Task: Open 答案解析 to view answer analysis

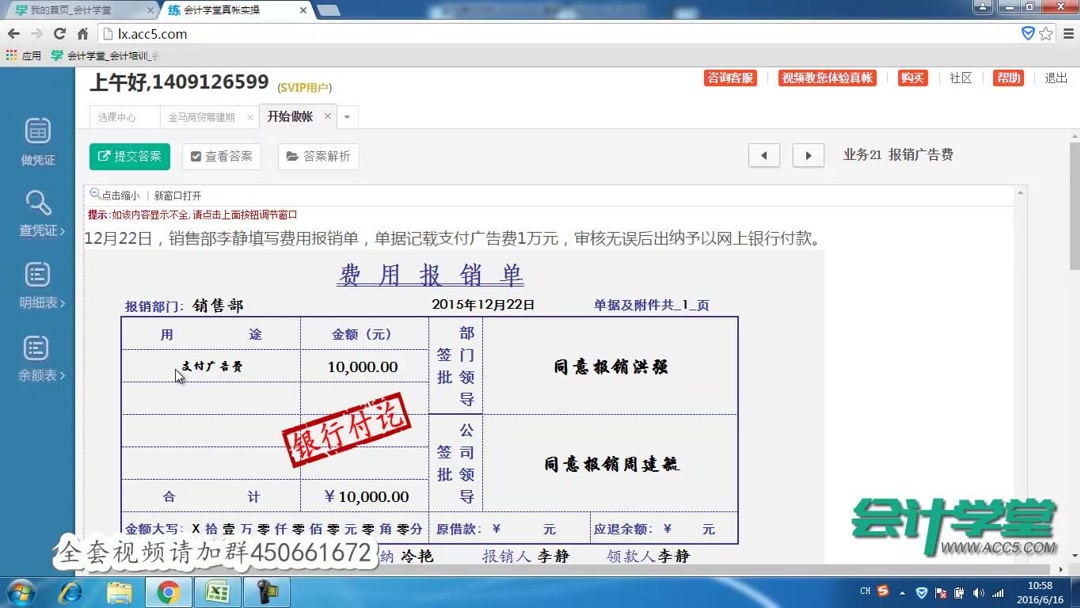Action: [x=318, y=156]
